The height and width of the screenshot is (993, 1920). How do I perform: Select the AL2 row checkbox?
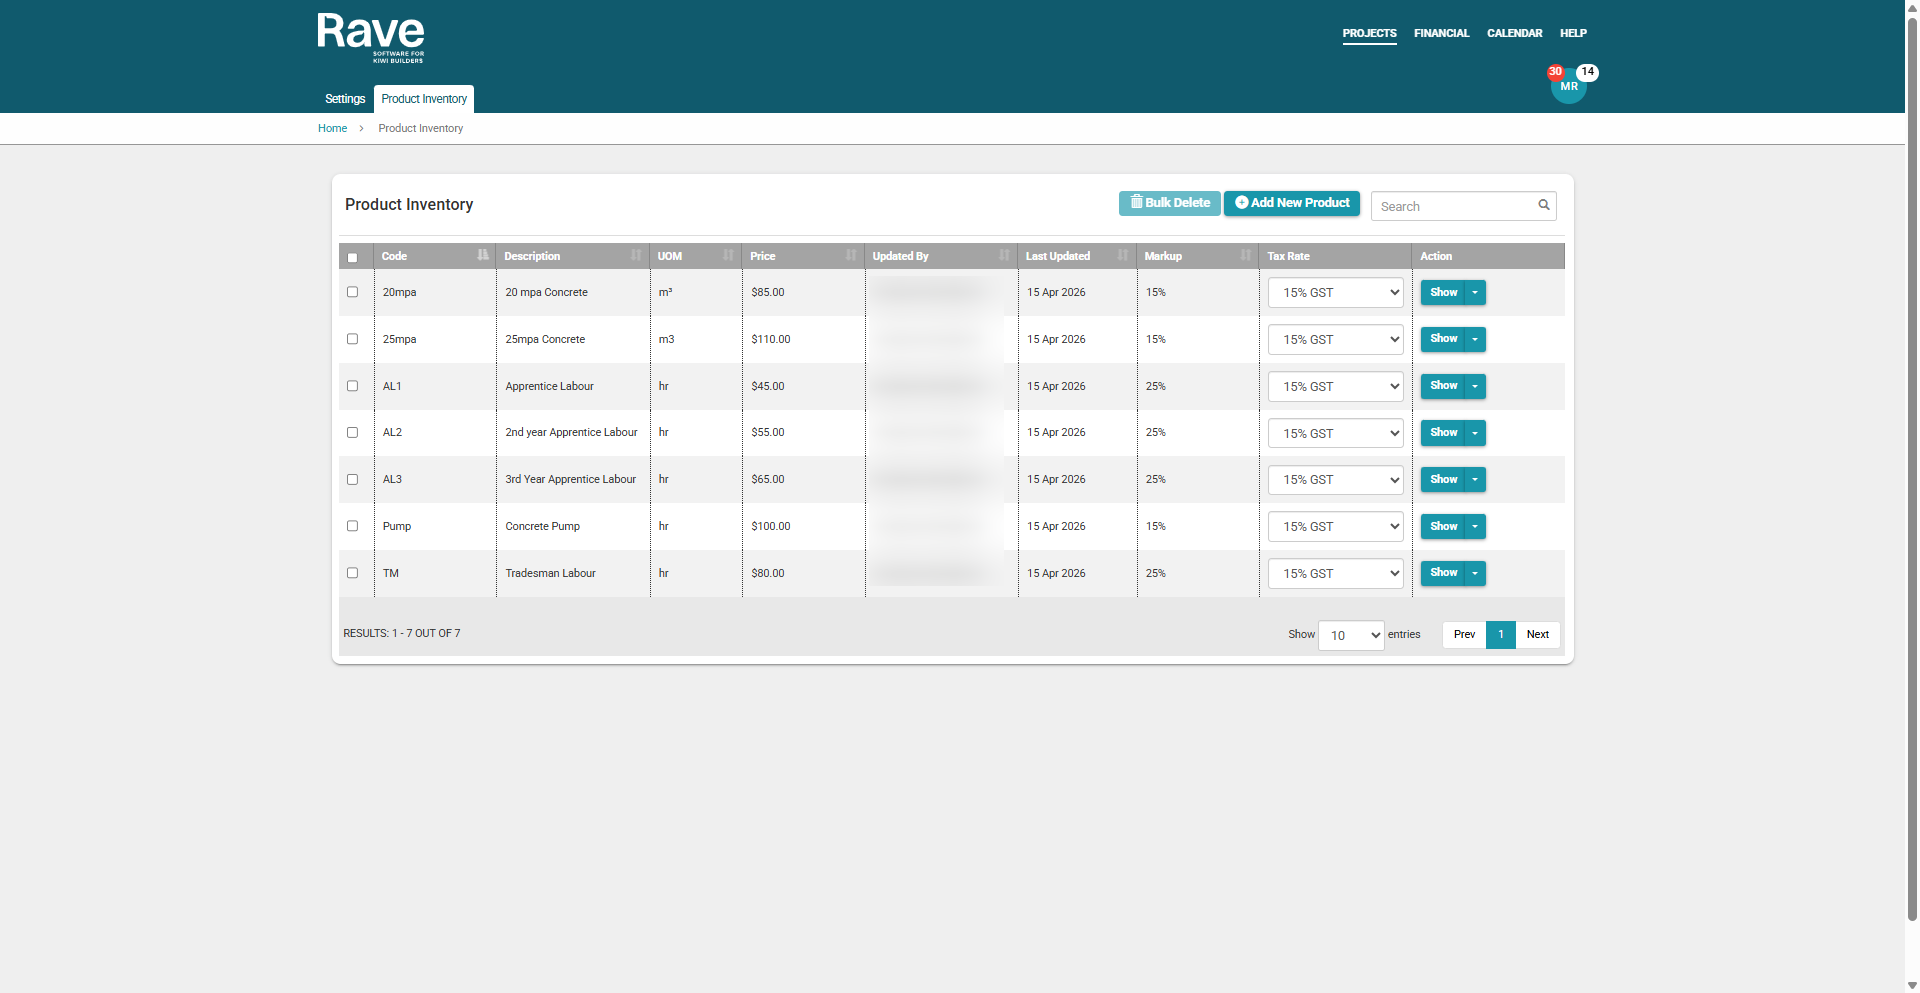coord(352,432)
